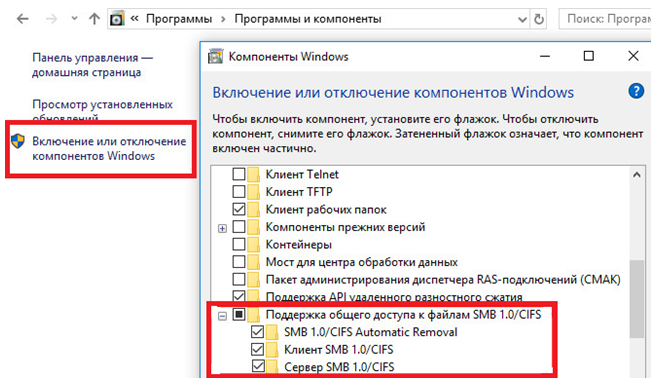Uncheck Сервер SMB 1.0/CIFS

[258, 367]
